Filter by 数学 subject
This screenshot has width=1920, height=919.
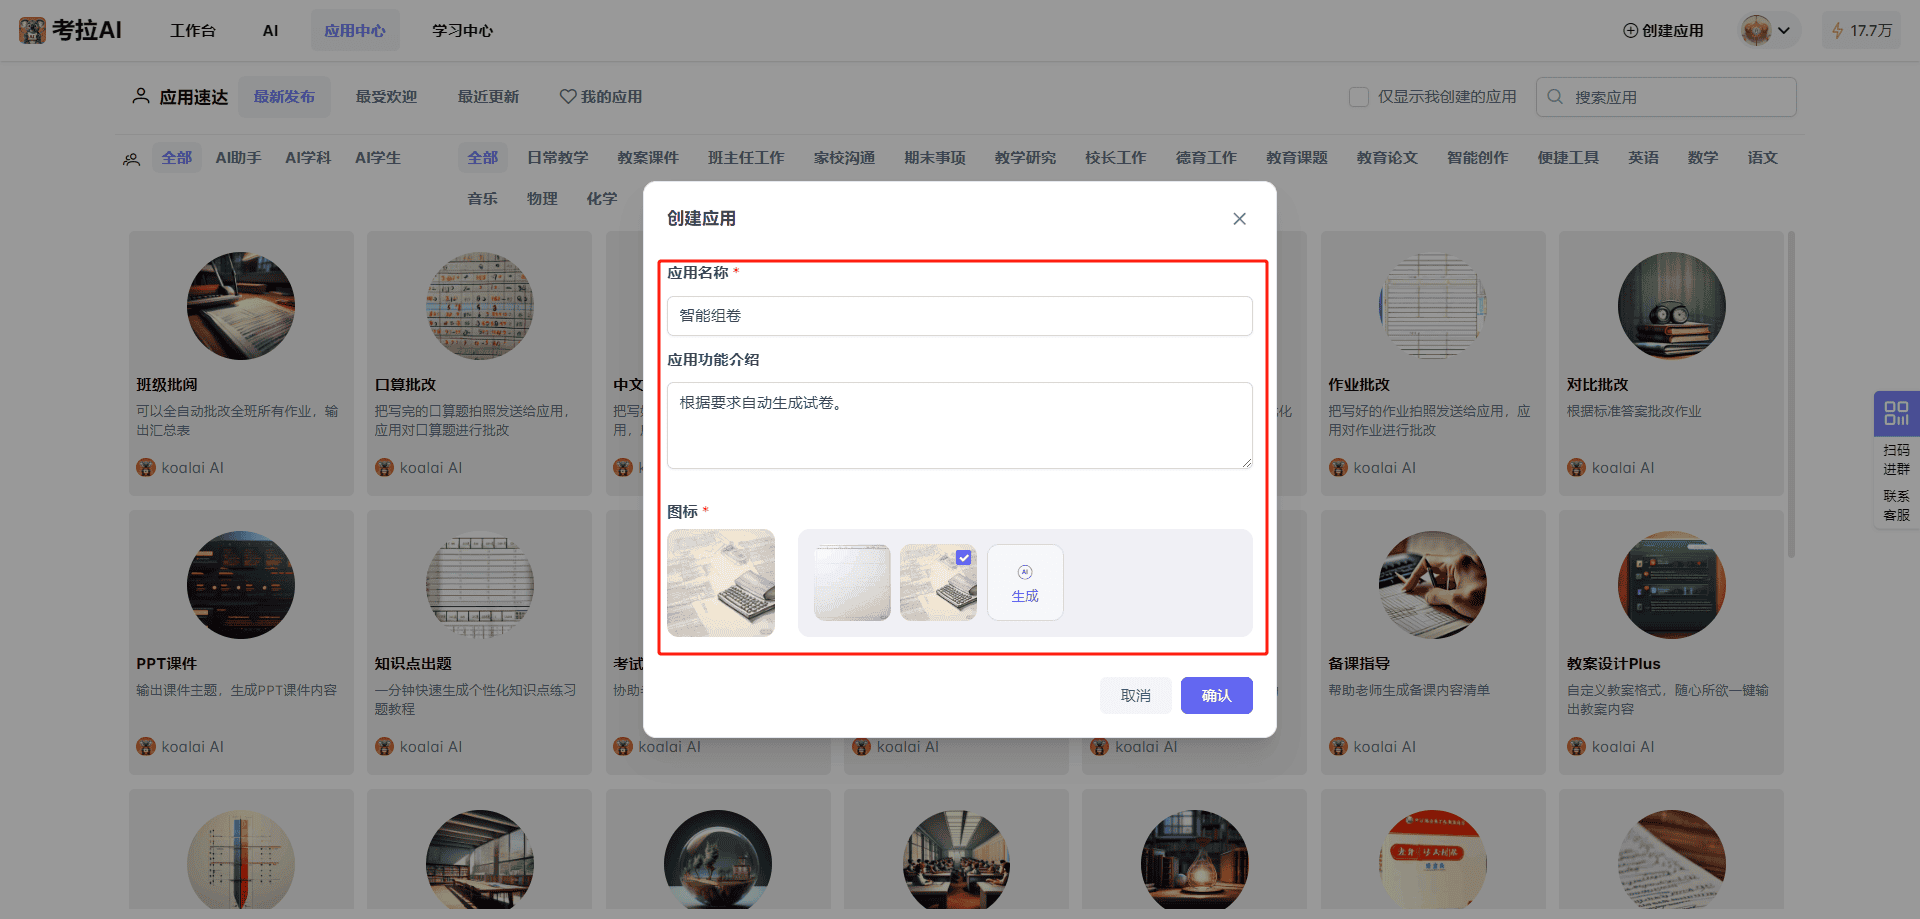click(x=1703, y=158)
